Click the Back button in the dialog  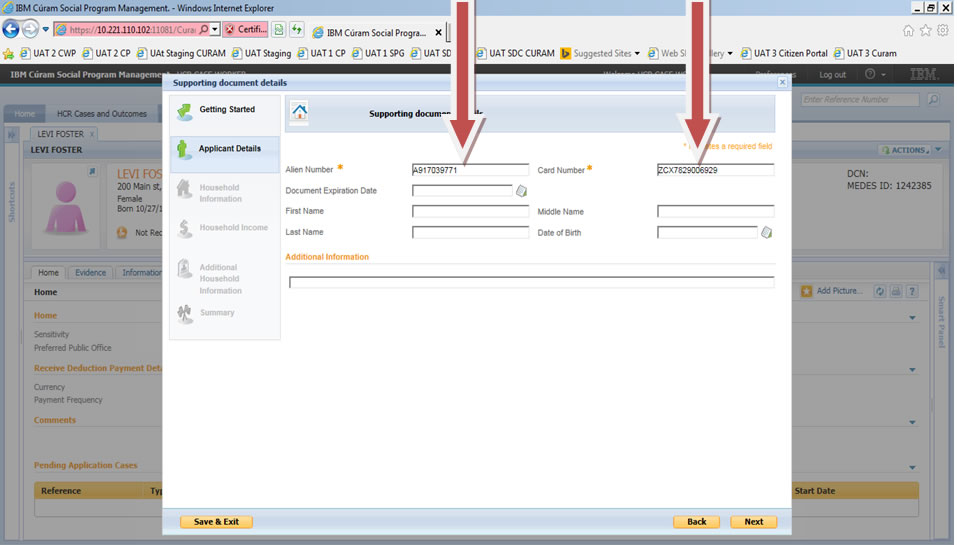[x=696, y=522]
